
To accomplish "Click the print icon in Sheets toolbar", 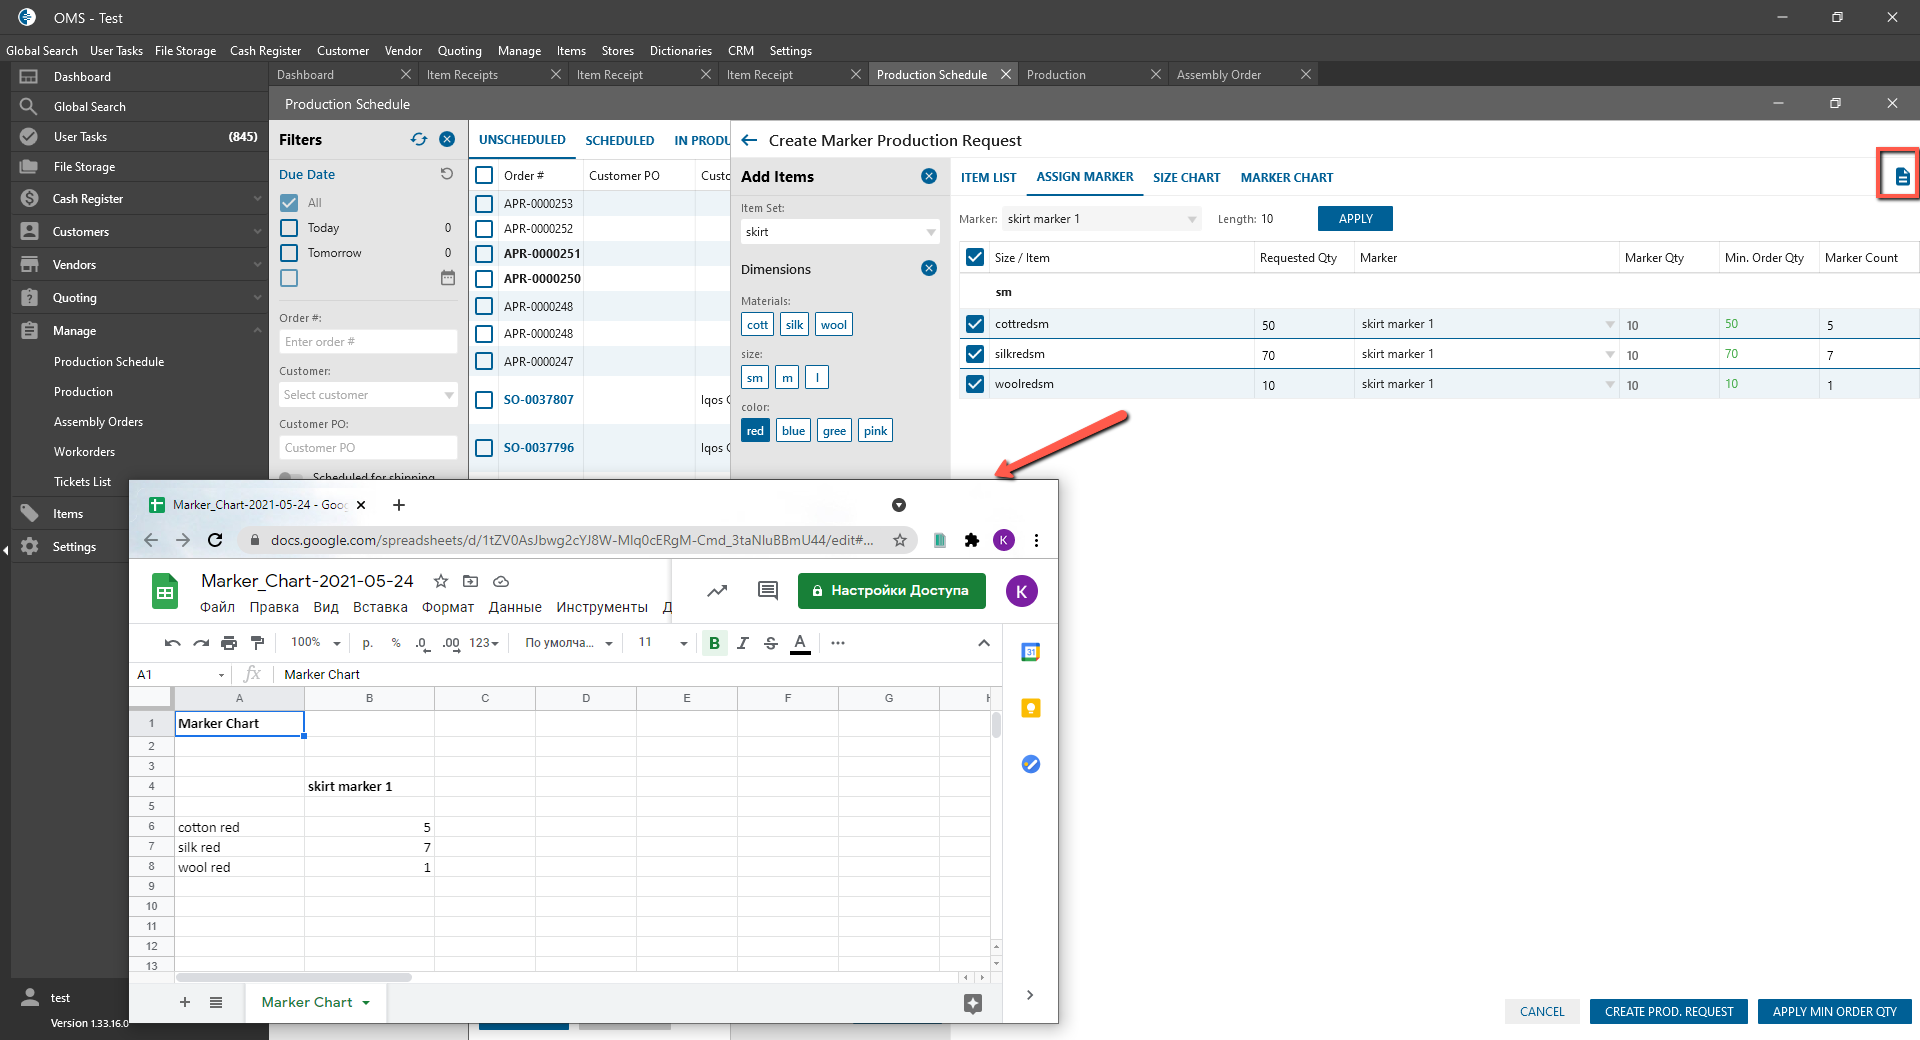I will point(229,643).
